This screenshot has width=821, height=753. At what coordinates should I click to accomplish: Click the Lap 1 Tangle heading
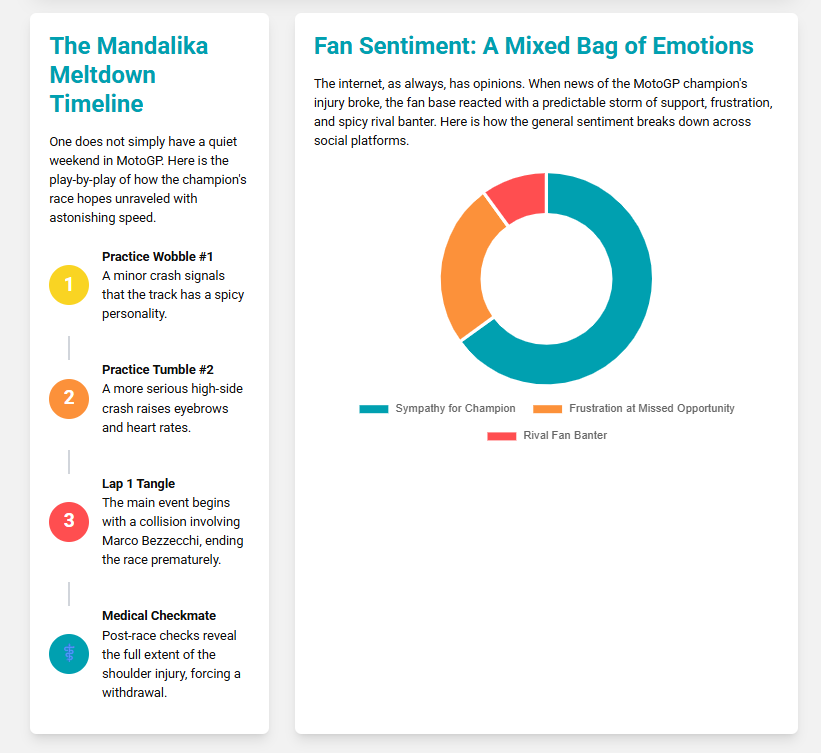(139, 484)
